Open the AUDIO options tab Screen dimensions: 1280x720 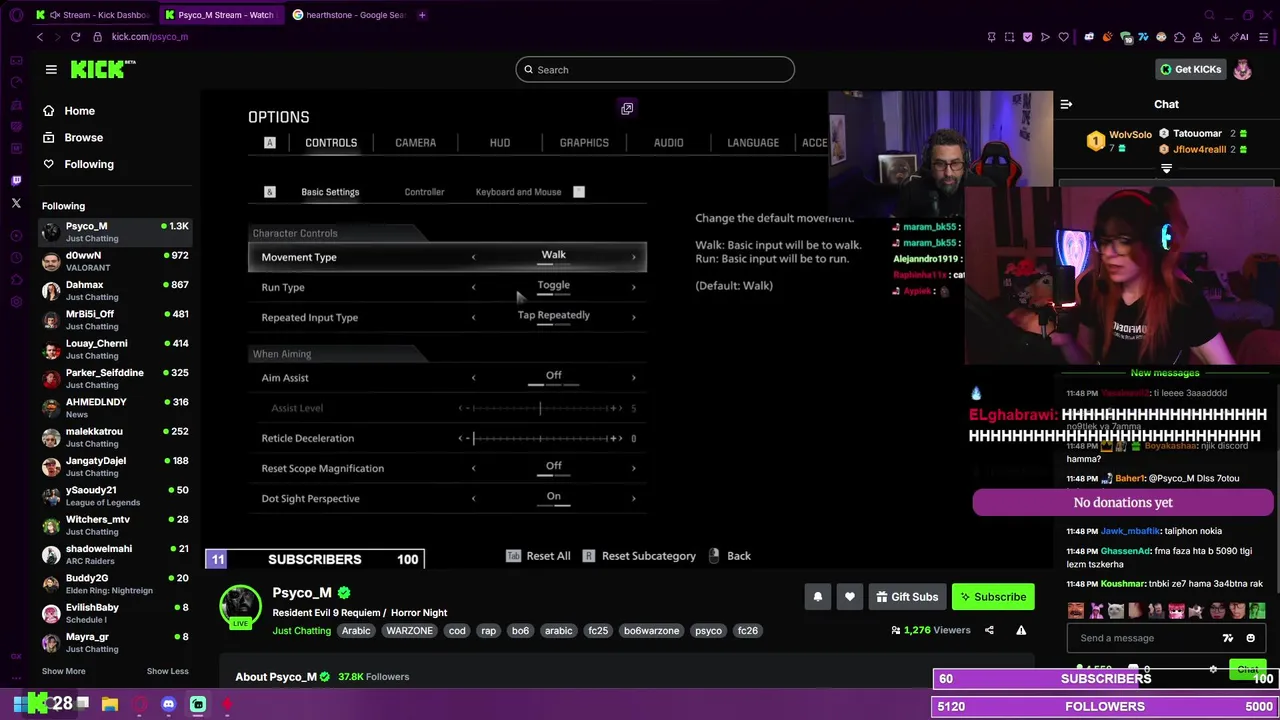(x=668, y=143)
